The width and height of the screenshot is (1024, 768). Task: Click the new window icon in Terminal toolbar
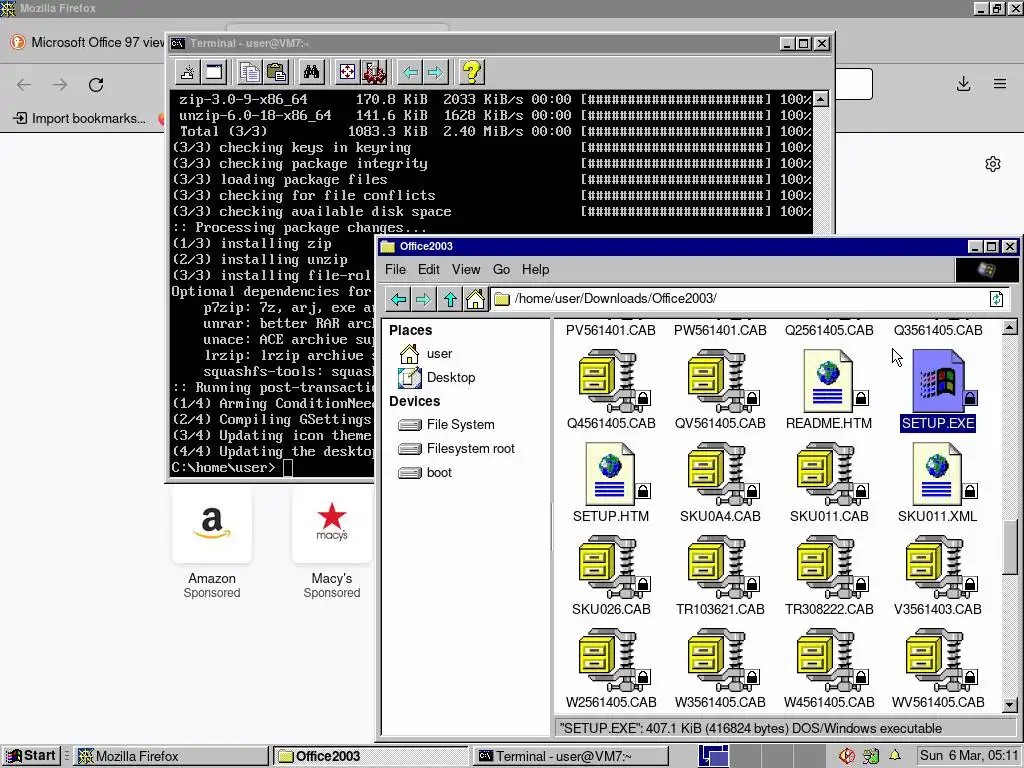[214, 72]
